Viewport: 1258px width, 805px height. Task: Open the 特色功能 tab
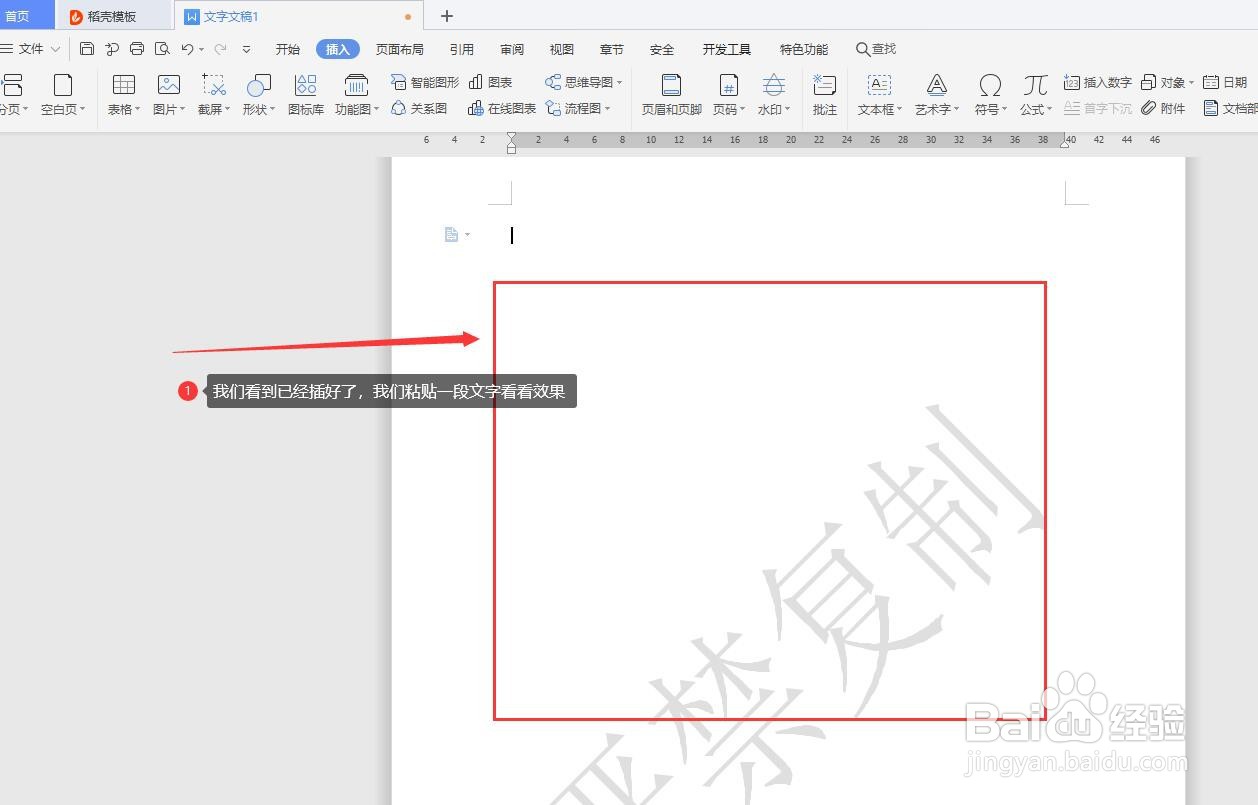pyautogui.click(x=804, y=49)
